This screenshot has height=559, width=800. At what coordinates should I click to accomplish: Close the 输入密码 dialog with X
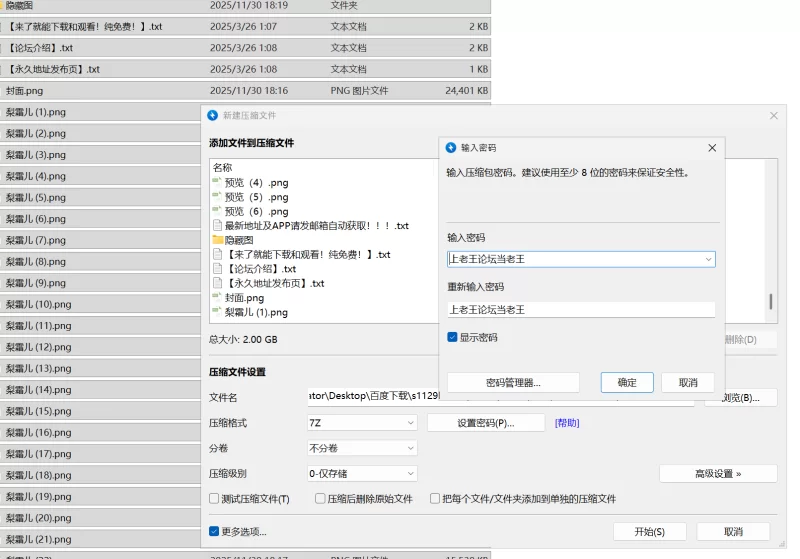pos(712,147)
